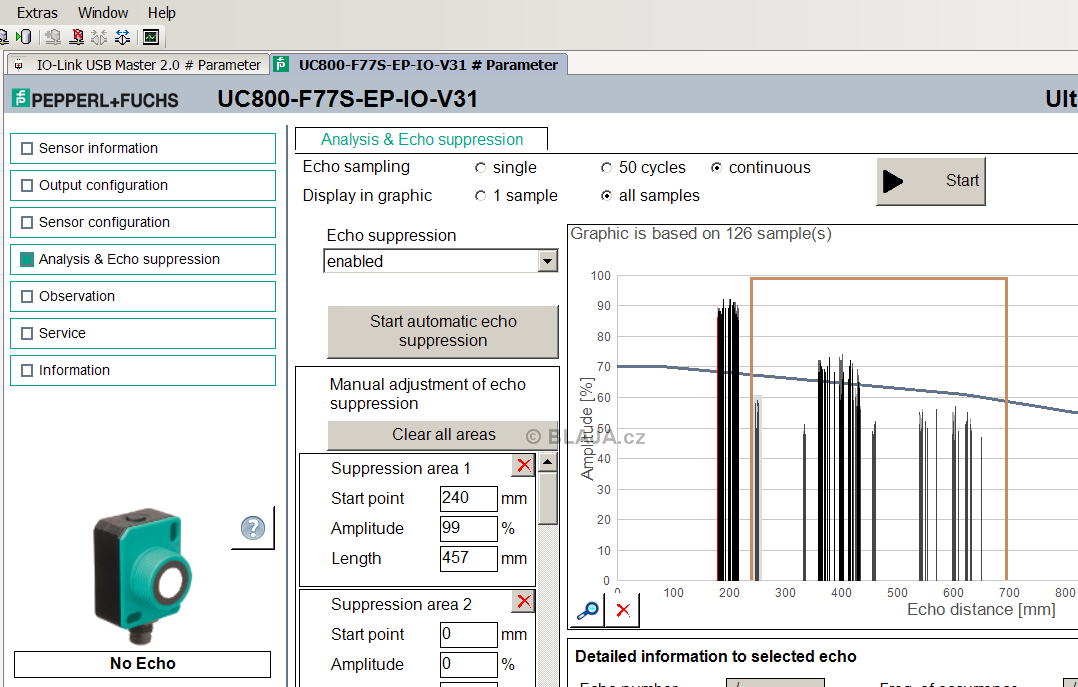Open the trend monitor toolbar icon
Image resolution: width=1078 pixels, height=687 pixels.
(x=151, y=36)
